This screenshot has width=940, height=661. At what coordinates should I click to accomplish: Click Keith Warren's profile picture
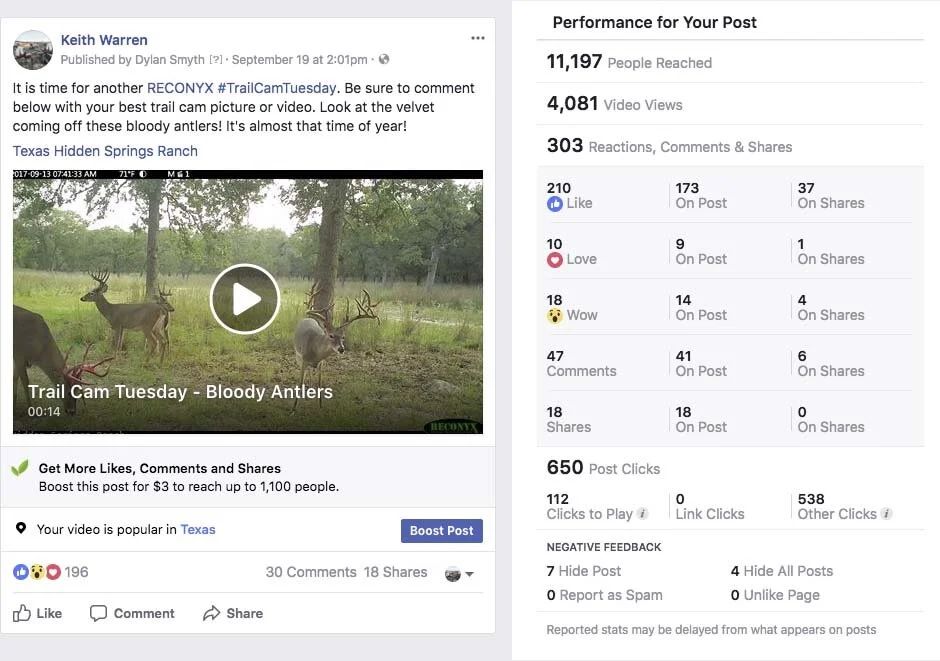(33, 50)
